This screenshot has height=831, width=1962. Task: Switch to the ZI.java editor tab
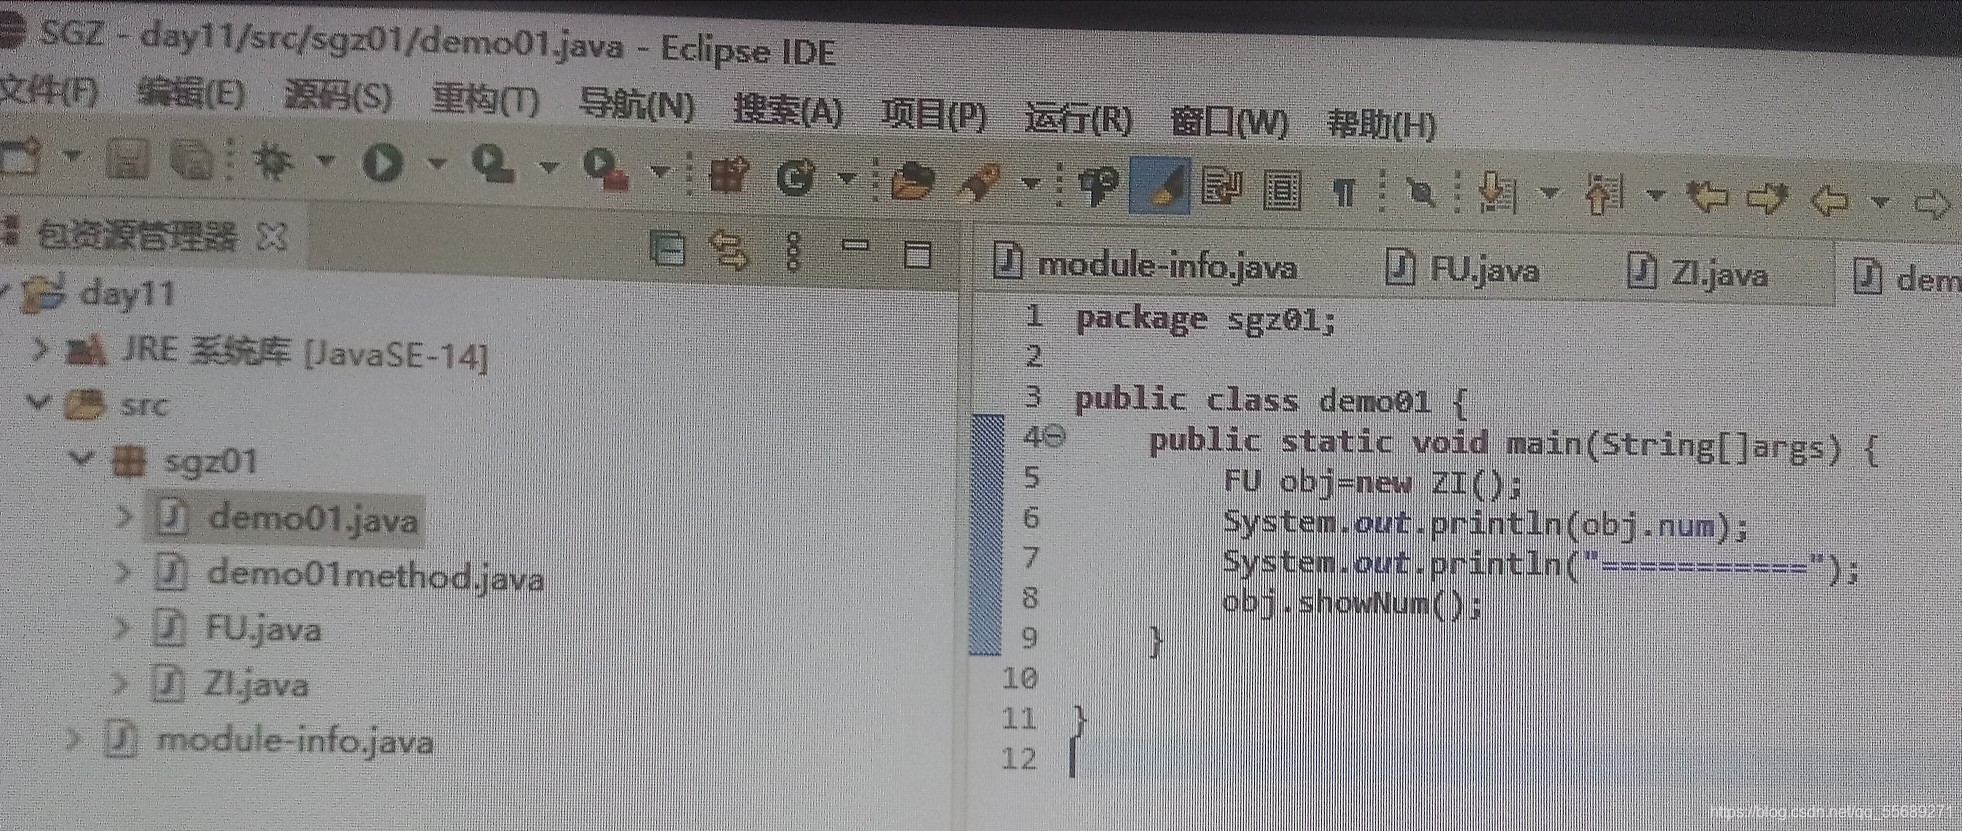click(x=1698, y=273)
